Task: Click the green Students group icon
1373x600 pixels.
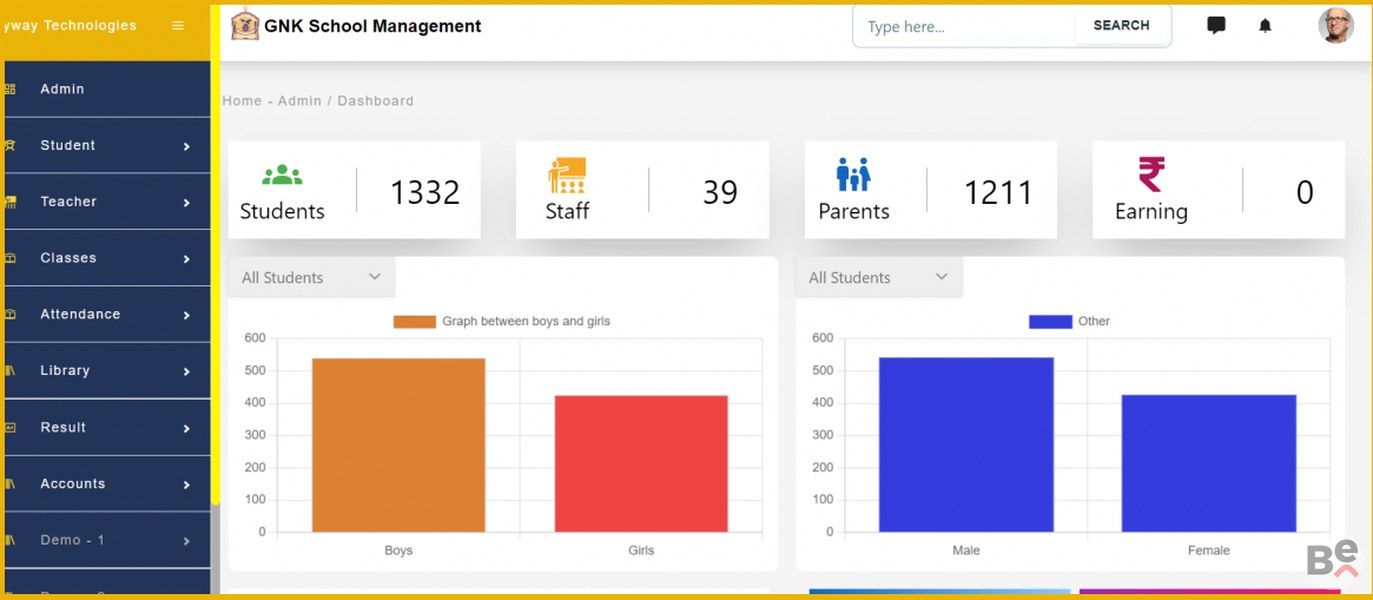Action: (x=282, y=175)
